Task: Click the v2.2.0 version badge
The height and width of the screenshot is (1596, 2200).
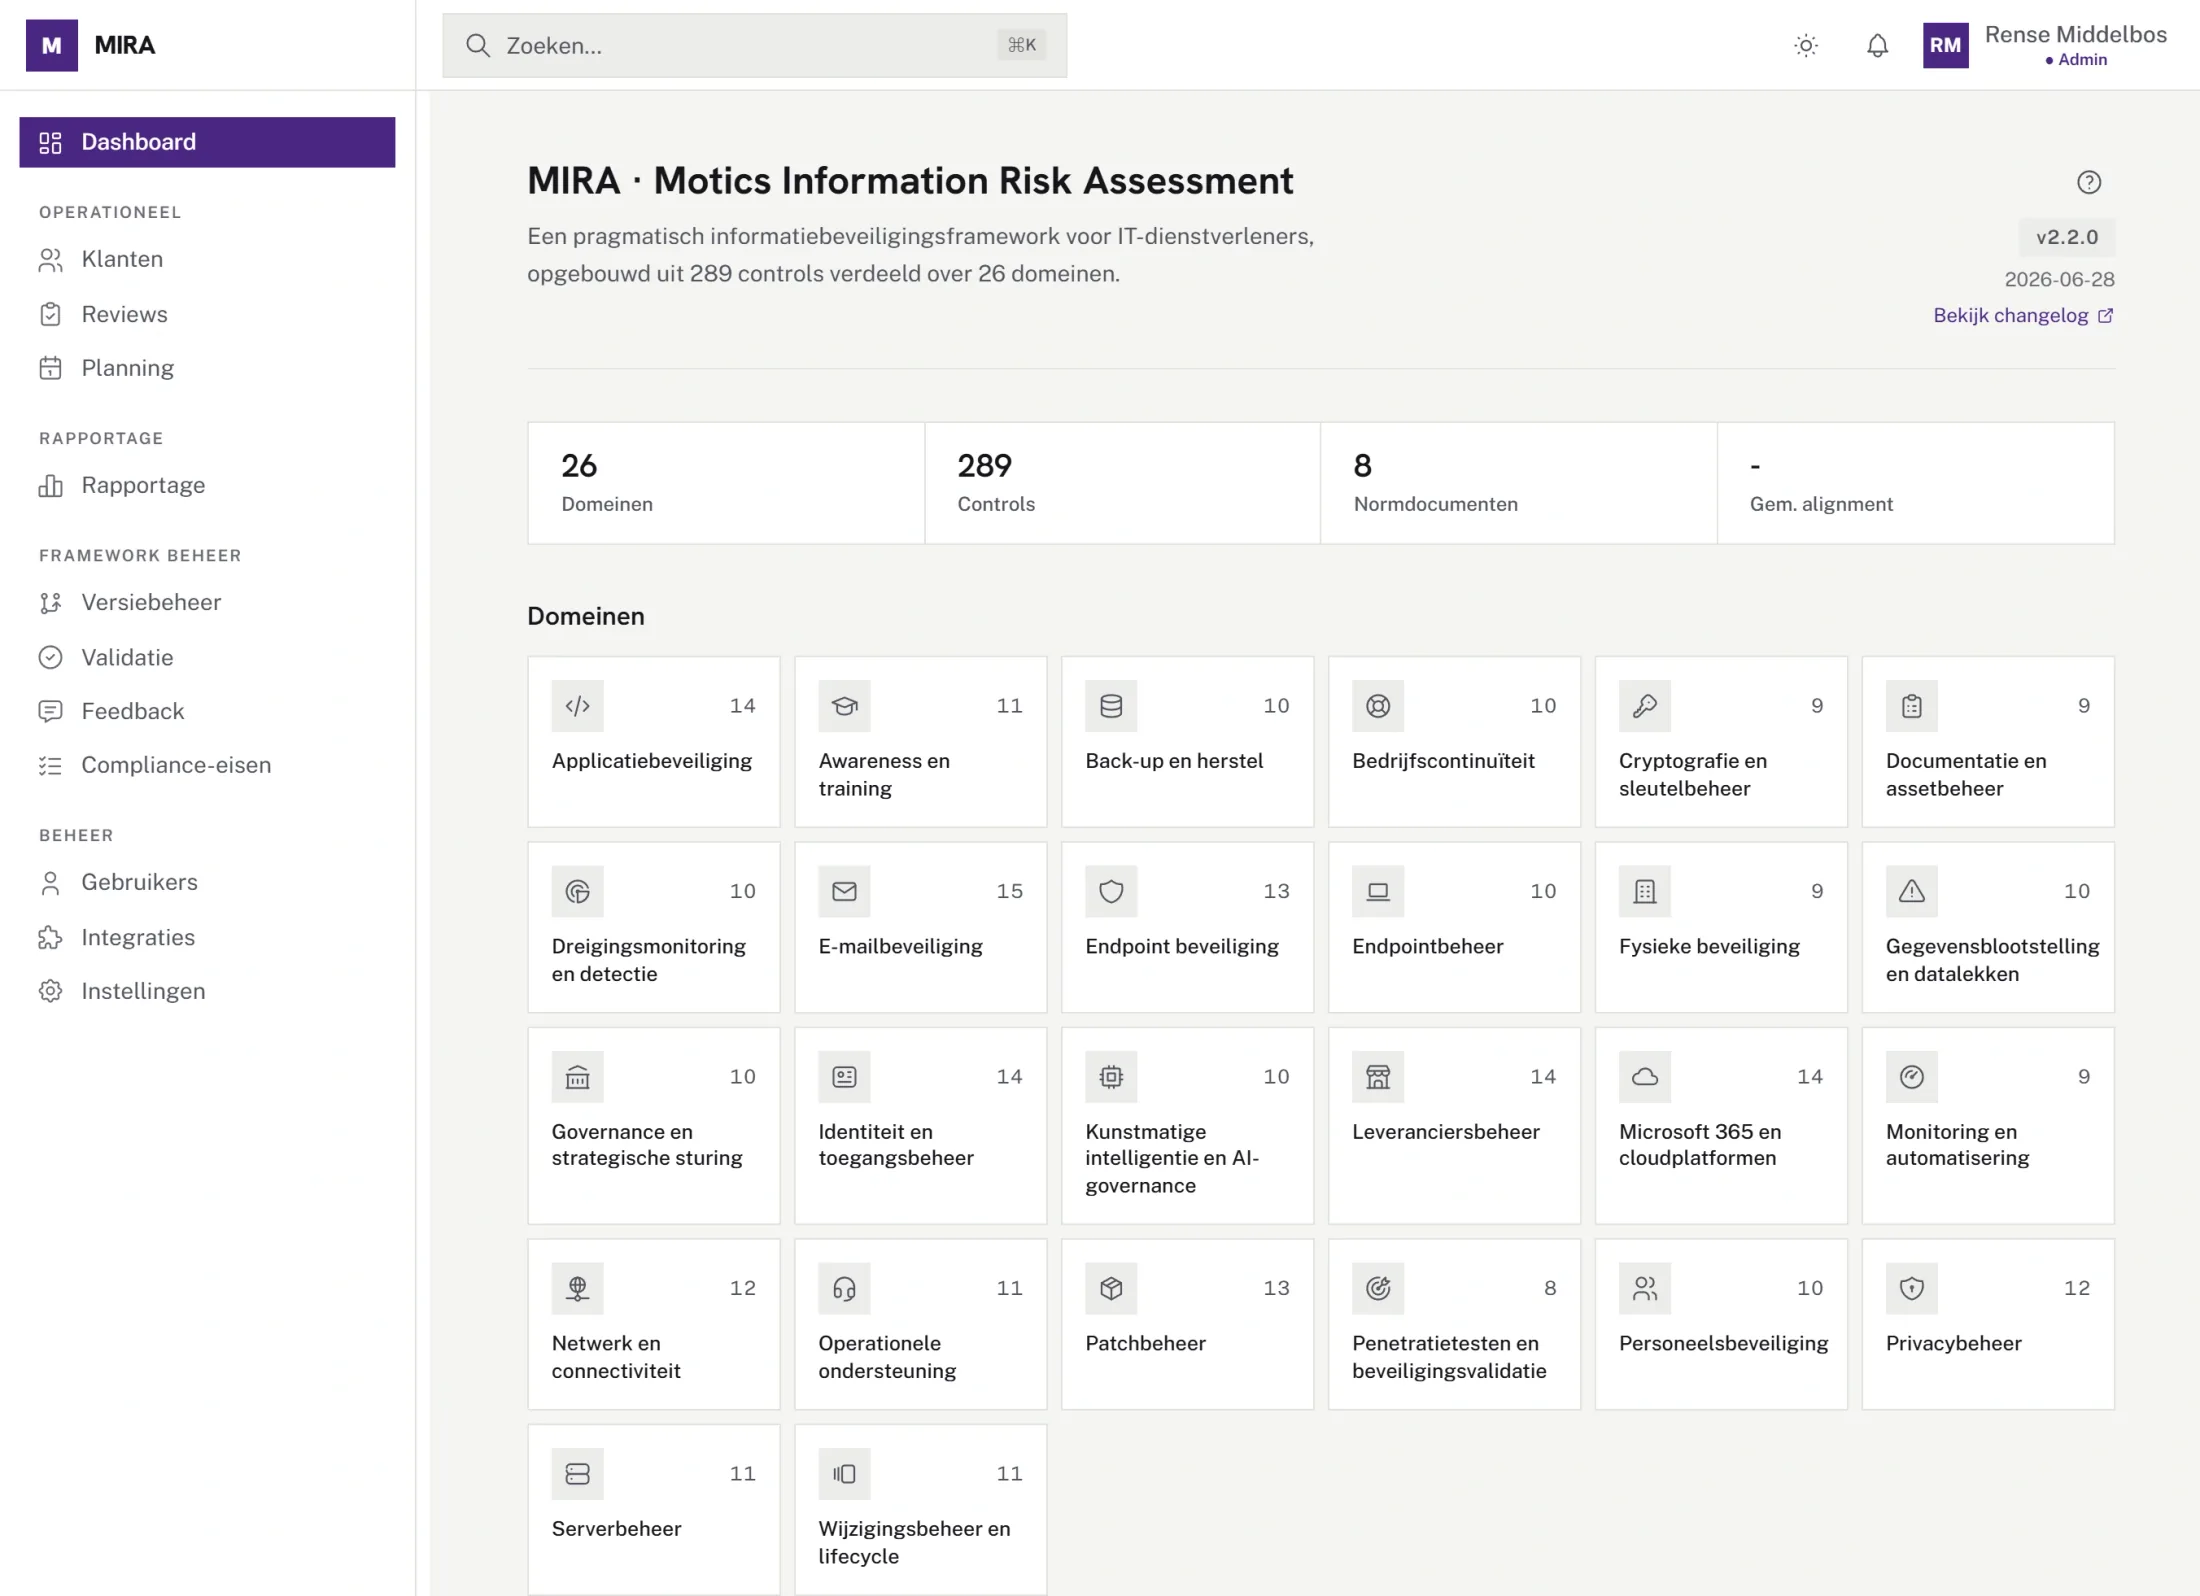Action: click(x=2067, y=237)
